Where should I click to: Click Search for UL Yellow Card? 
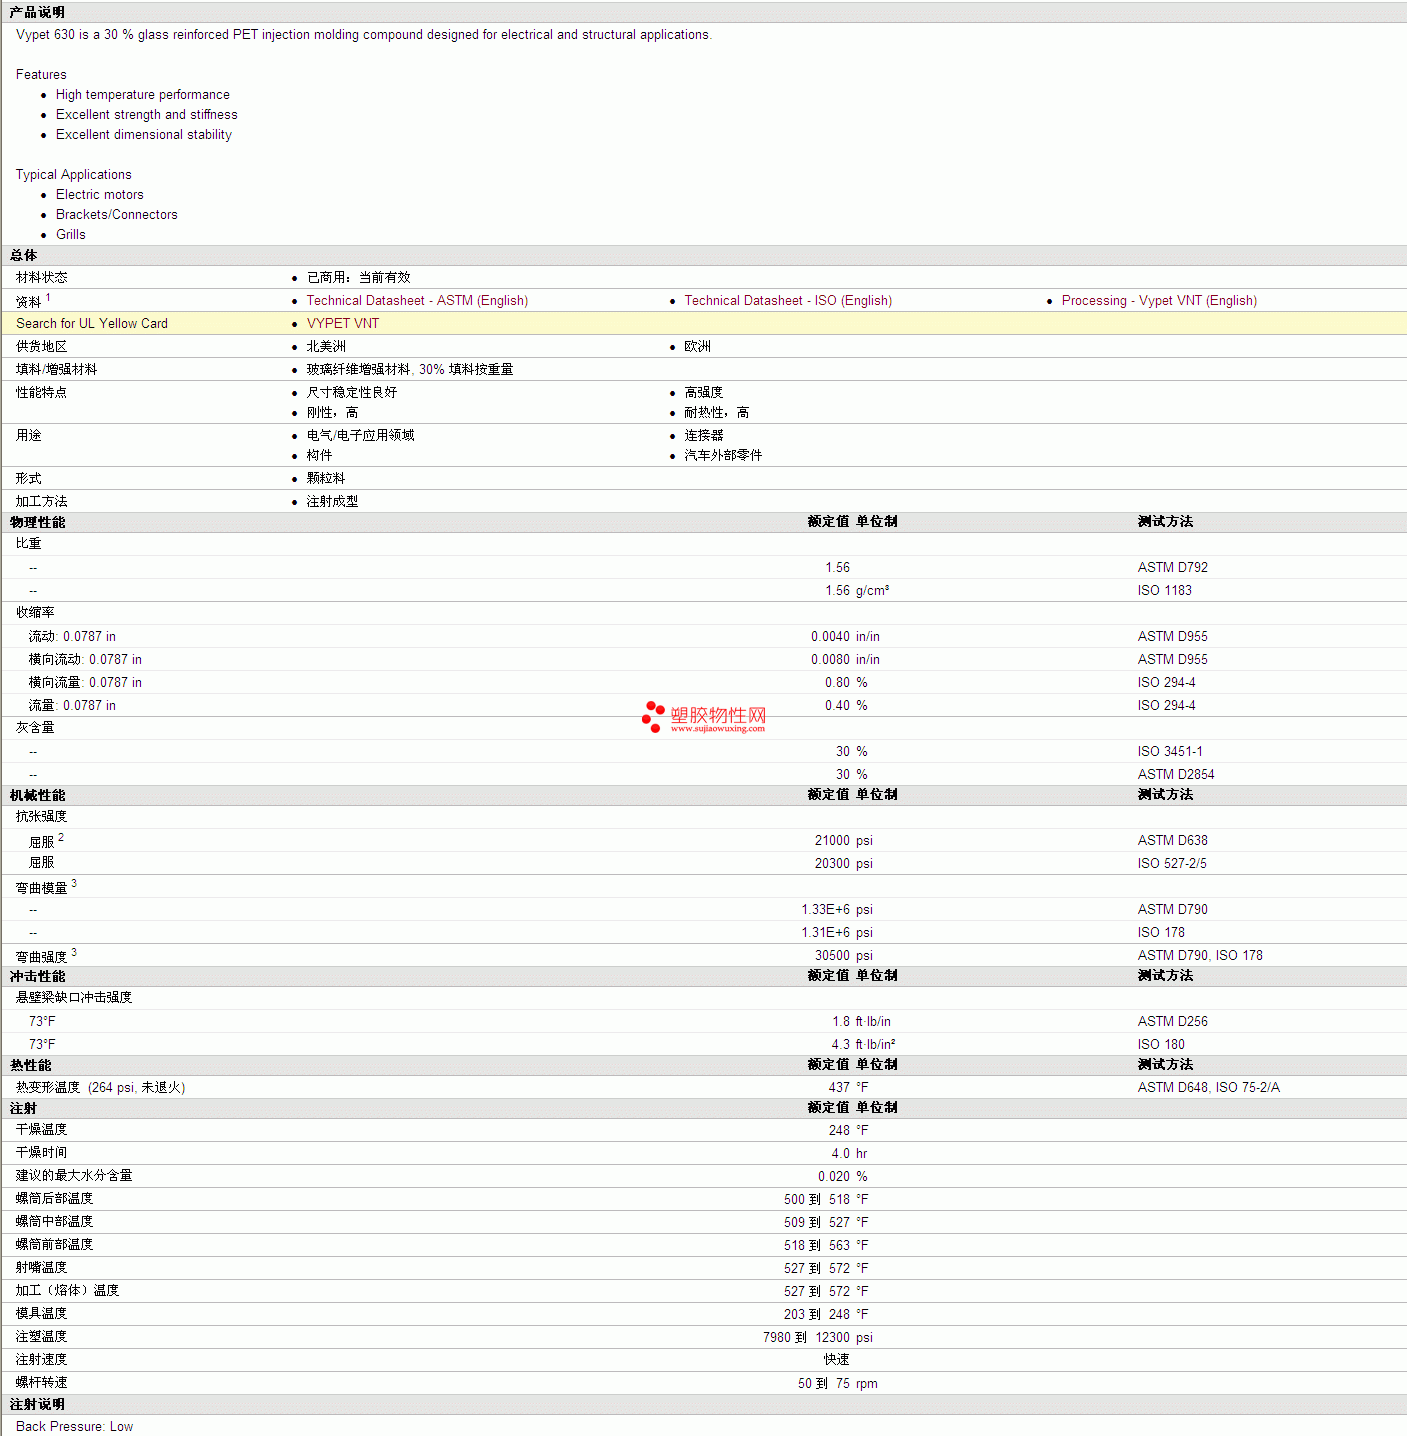tap(92, 324)
